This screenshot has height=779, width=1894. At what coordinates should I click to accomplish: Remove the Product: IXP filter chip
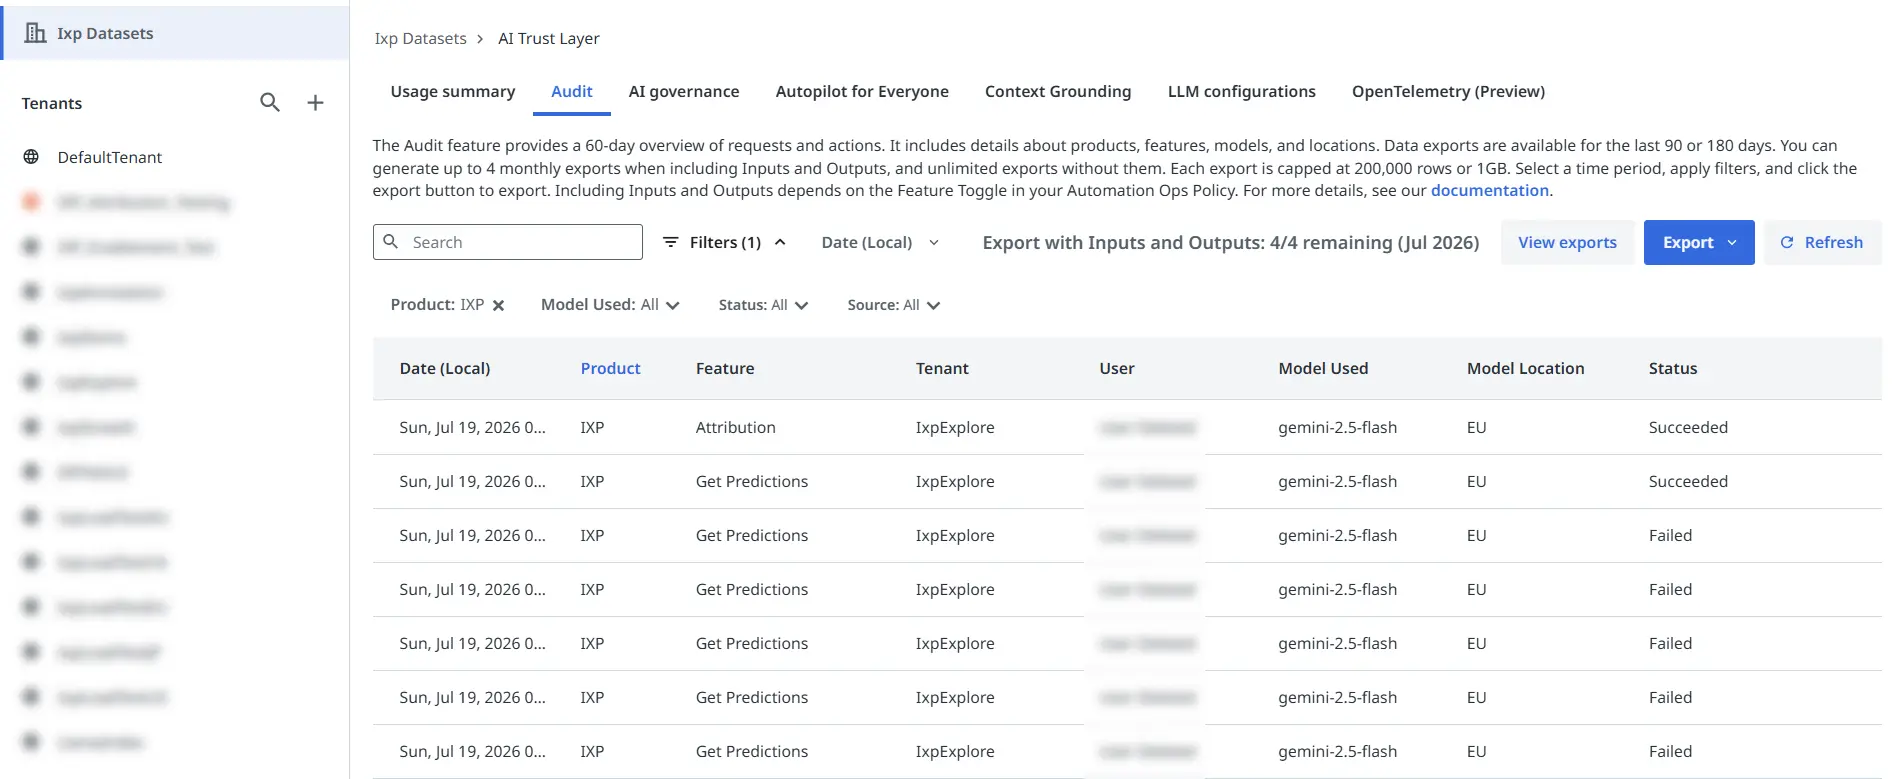click(x=498, y=305)
